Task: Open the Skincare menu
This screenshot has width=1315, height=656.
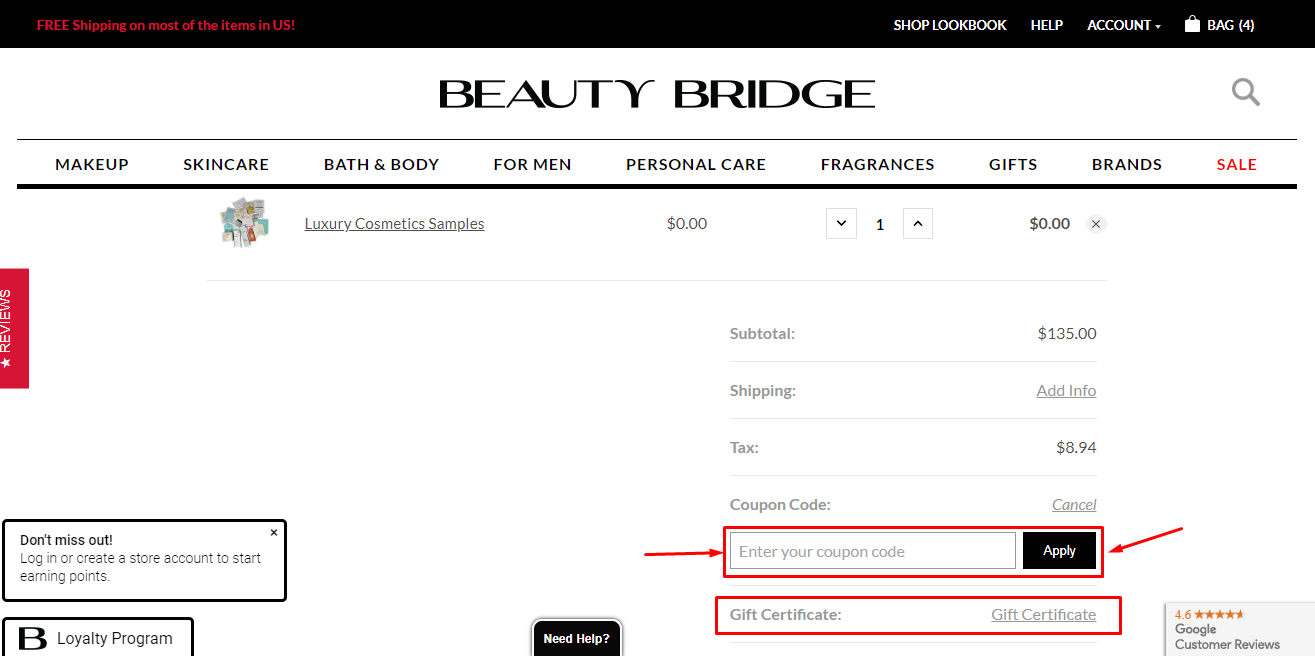Action: (x=226, y=164)
